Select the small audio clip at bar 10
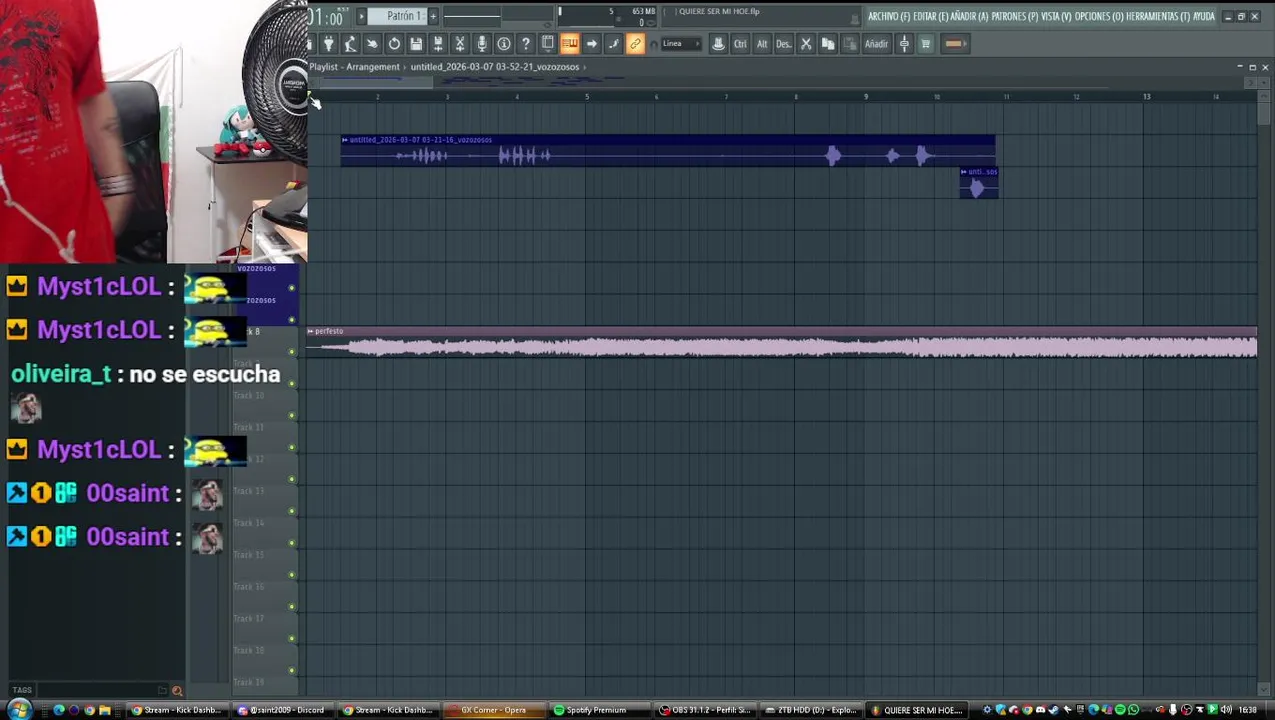 [978, 183]
